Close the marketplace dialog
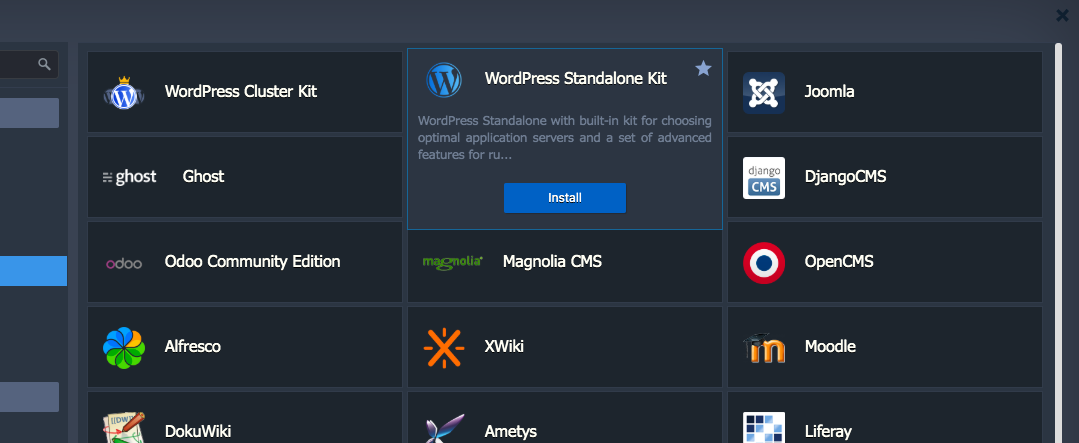The height and width of the screenshot is (443, 1079). (1062, 15)
